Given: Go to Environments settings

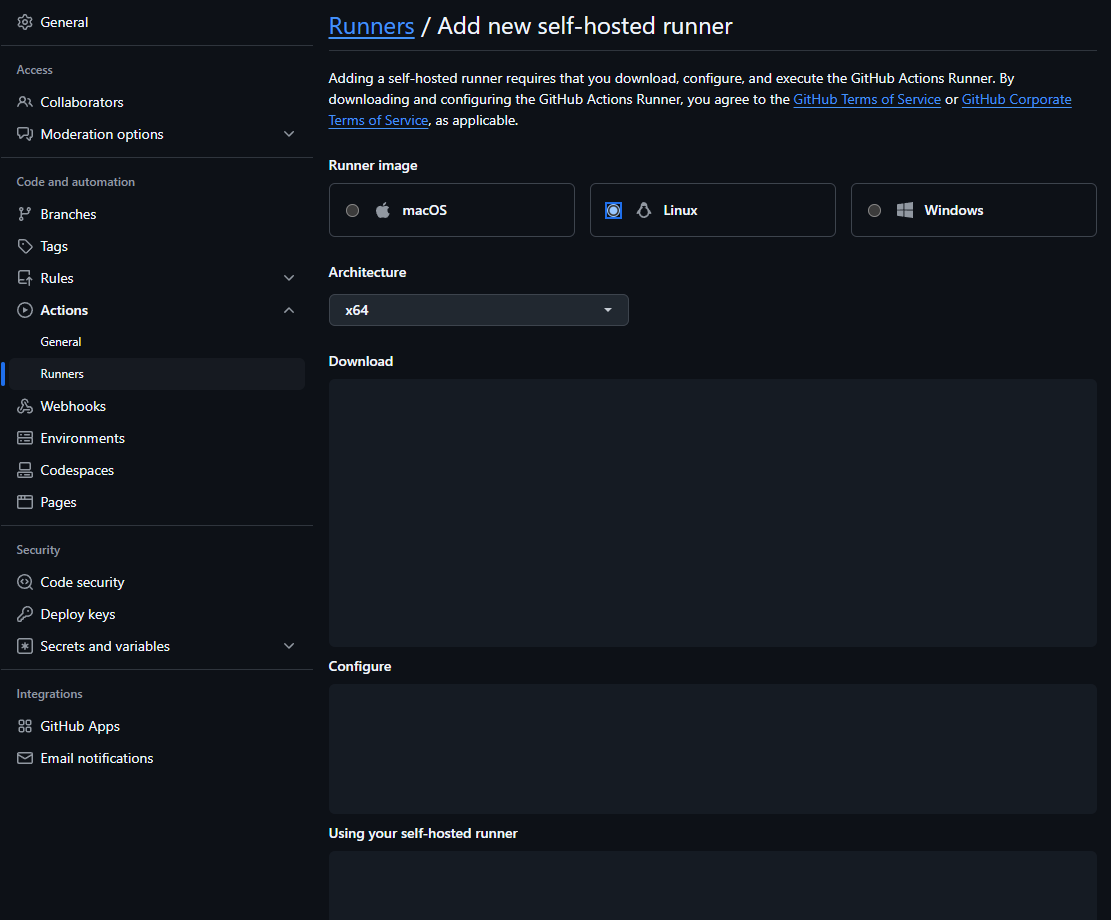Looking at the screenshot, I should 155,438.
